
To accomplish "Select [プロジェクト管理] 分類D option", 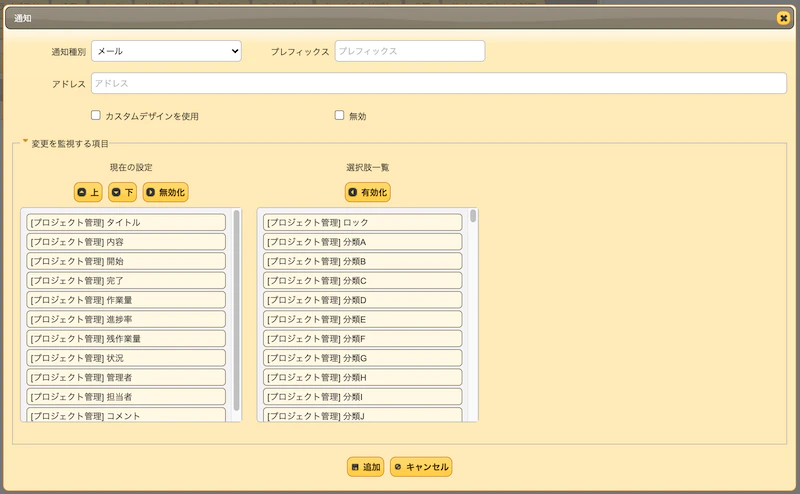I will click(x=363, y=300).
